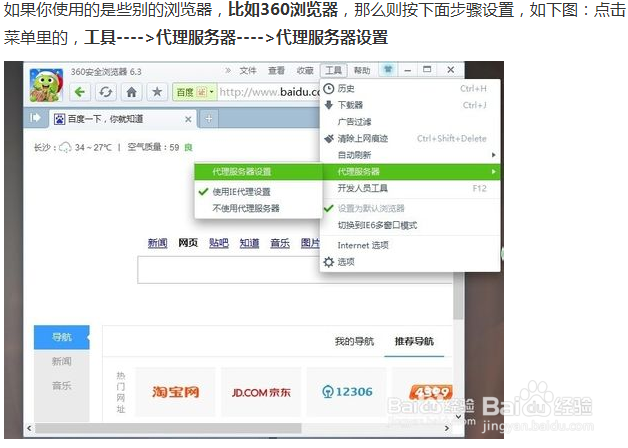Click the green back arrow button
This screenshot has height=448, width=628.
pos(80,92)
